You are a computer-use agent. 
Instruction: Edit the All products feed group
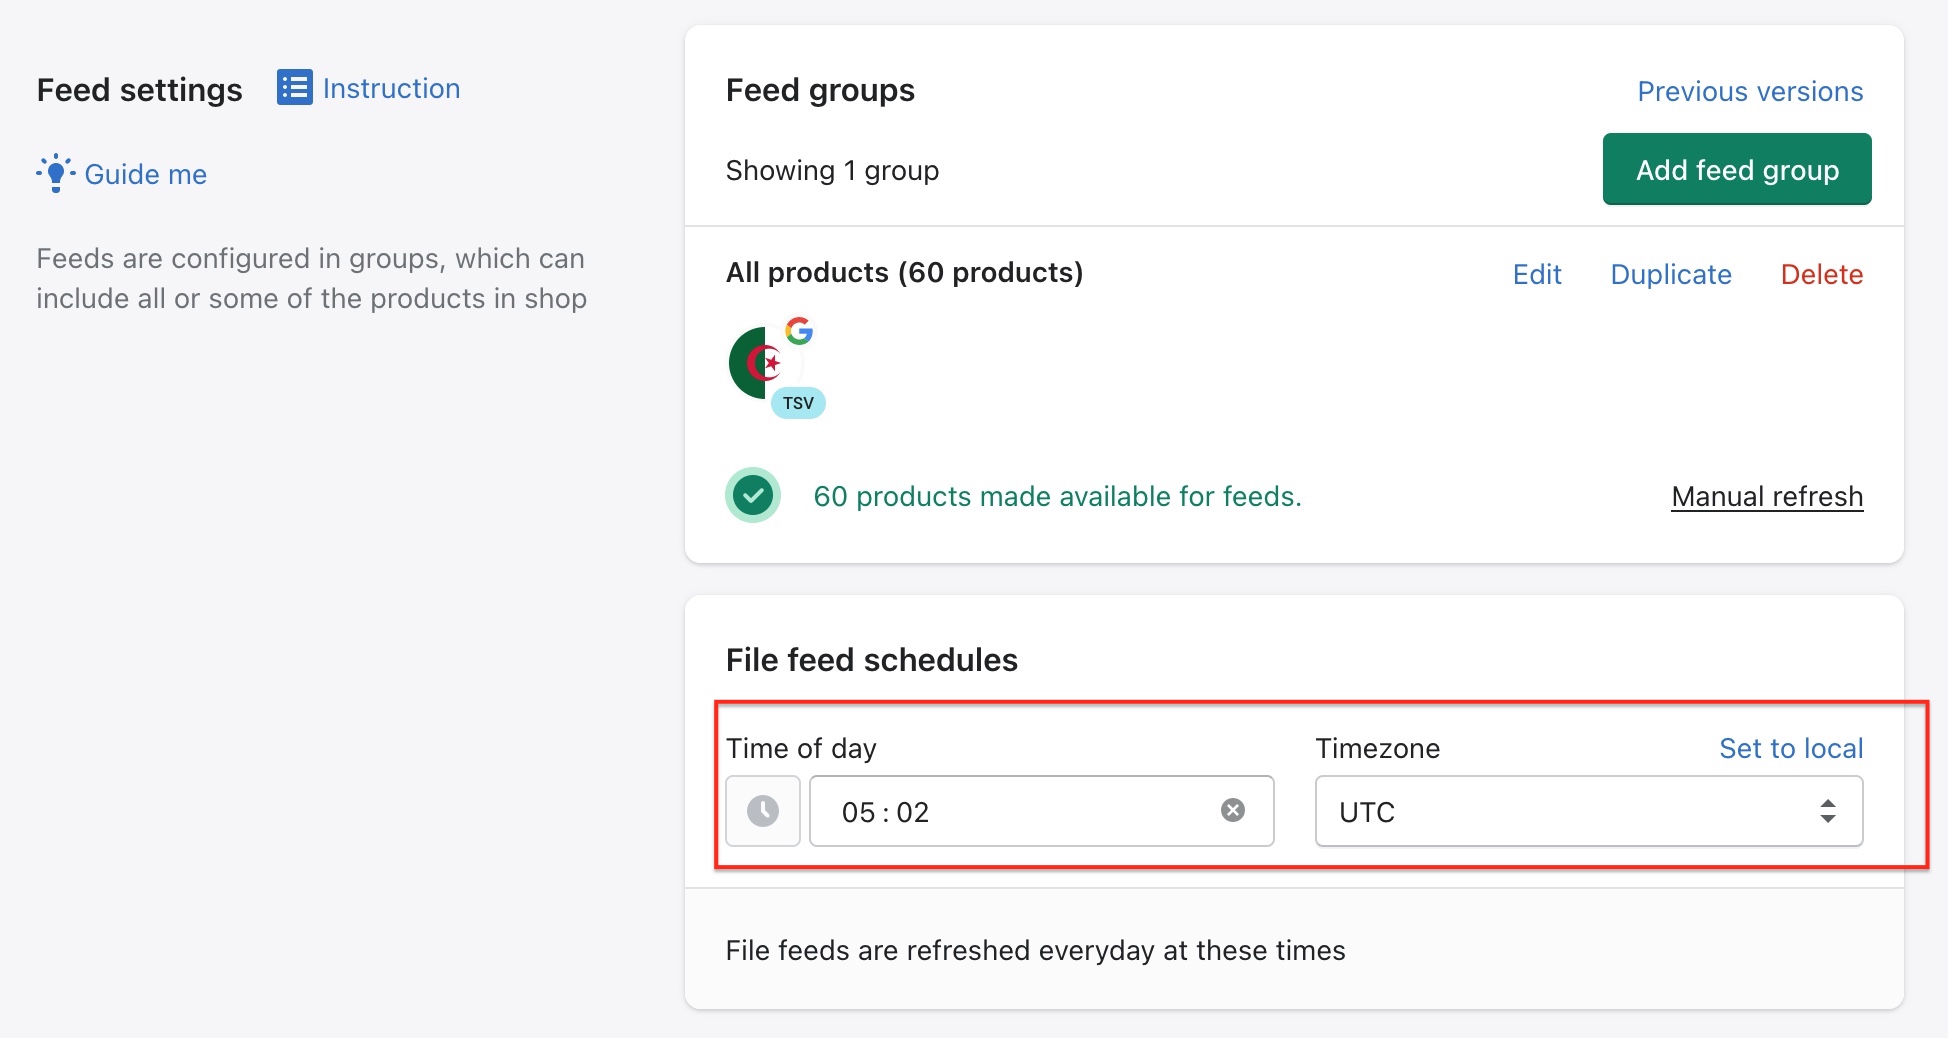1537,274
